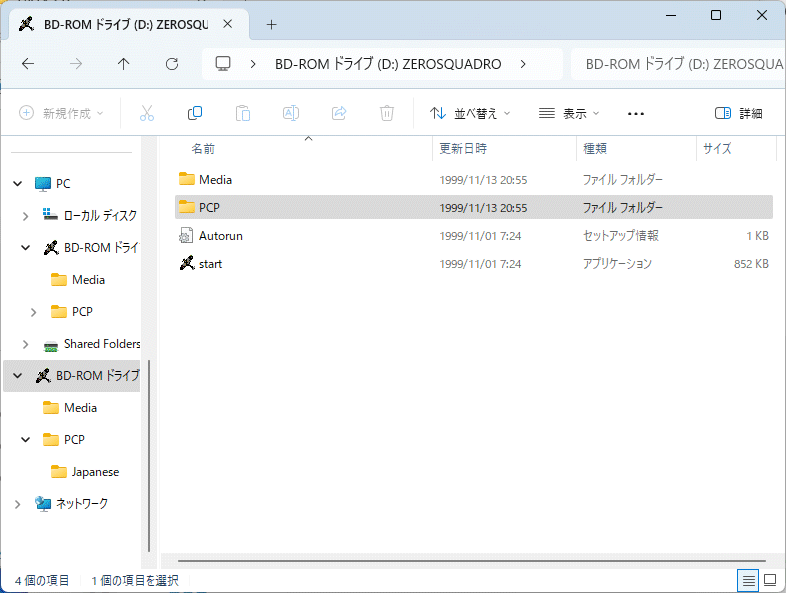Switch to large thumbnails view icon in status bar
The height and width of the screenshot is (593, 786).
pyautogui.click(x=770, y=580)
